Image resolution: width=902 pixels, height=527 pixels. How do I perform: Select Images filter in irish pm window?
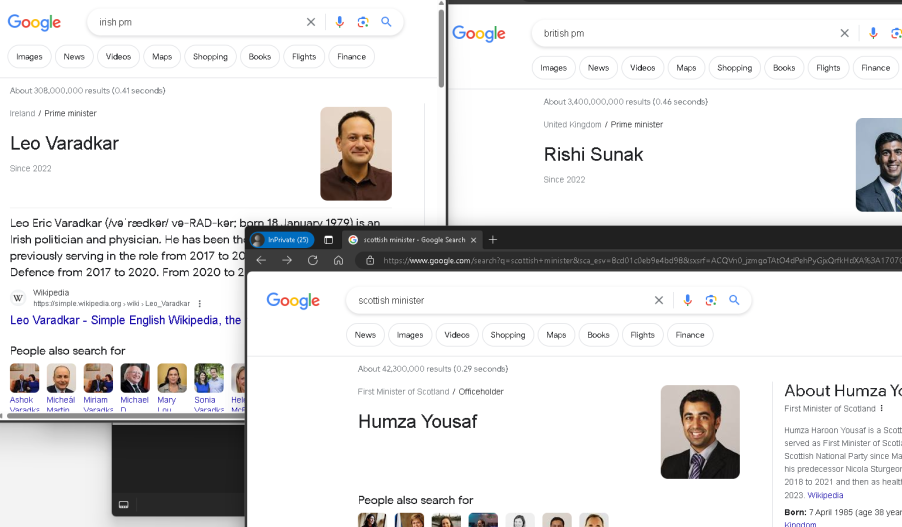point(29,56)
